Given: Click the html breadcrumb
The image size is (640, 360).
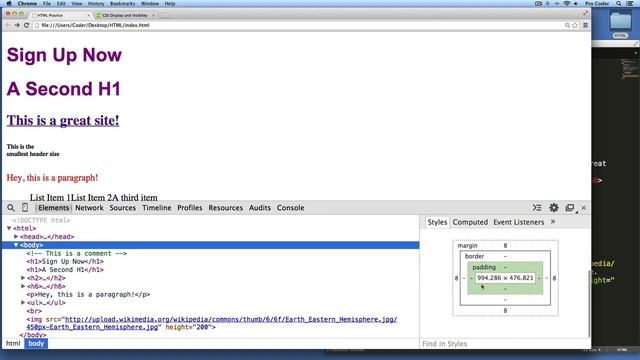Looking at the screenshot, I should [13, 343].
